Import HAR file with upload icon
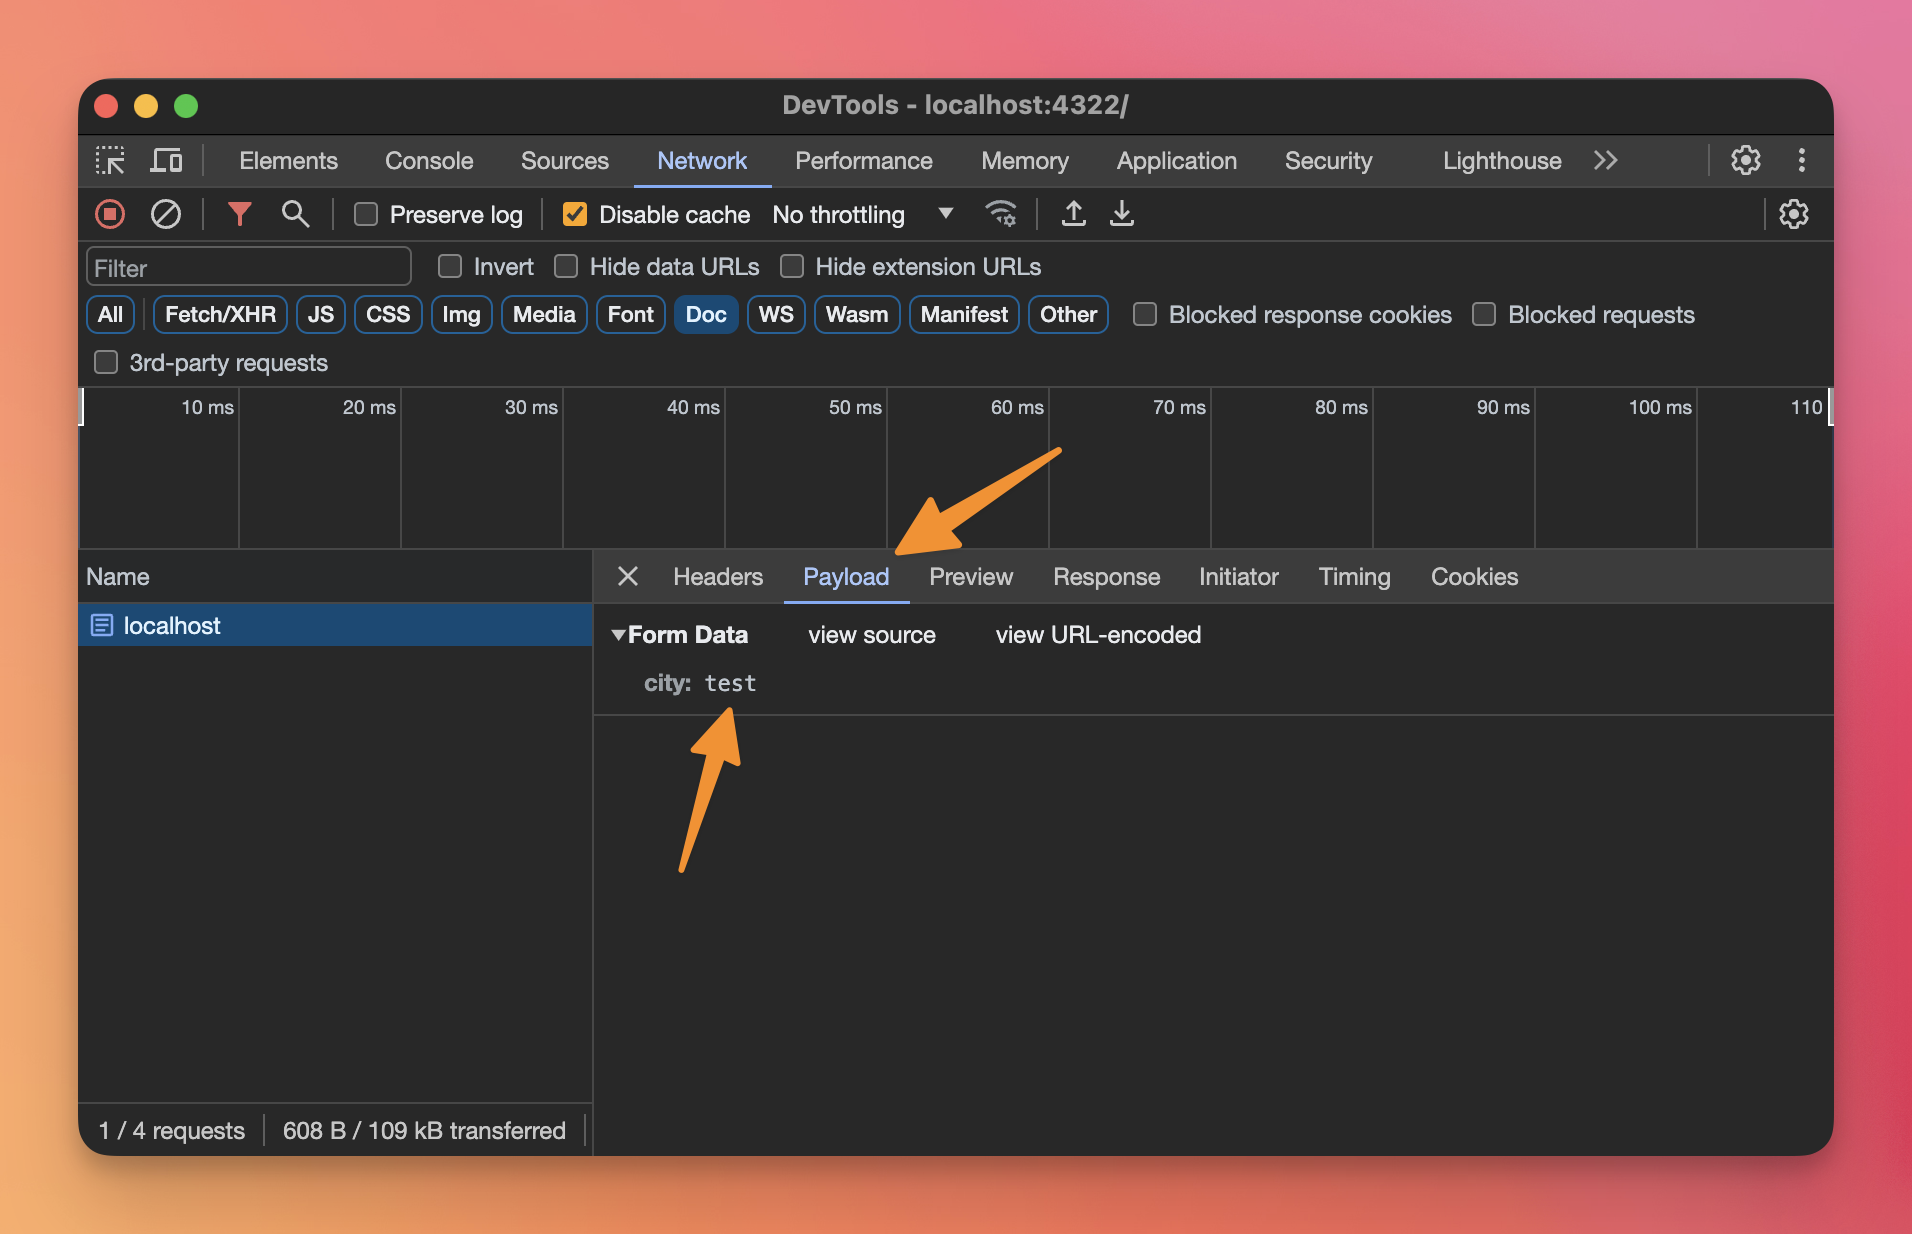 1073,214
